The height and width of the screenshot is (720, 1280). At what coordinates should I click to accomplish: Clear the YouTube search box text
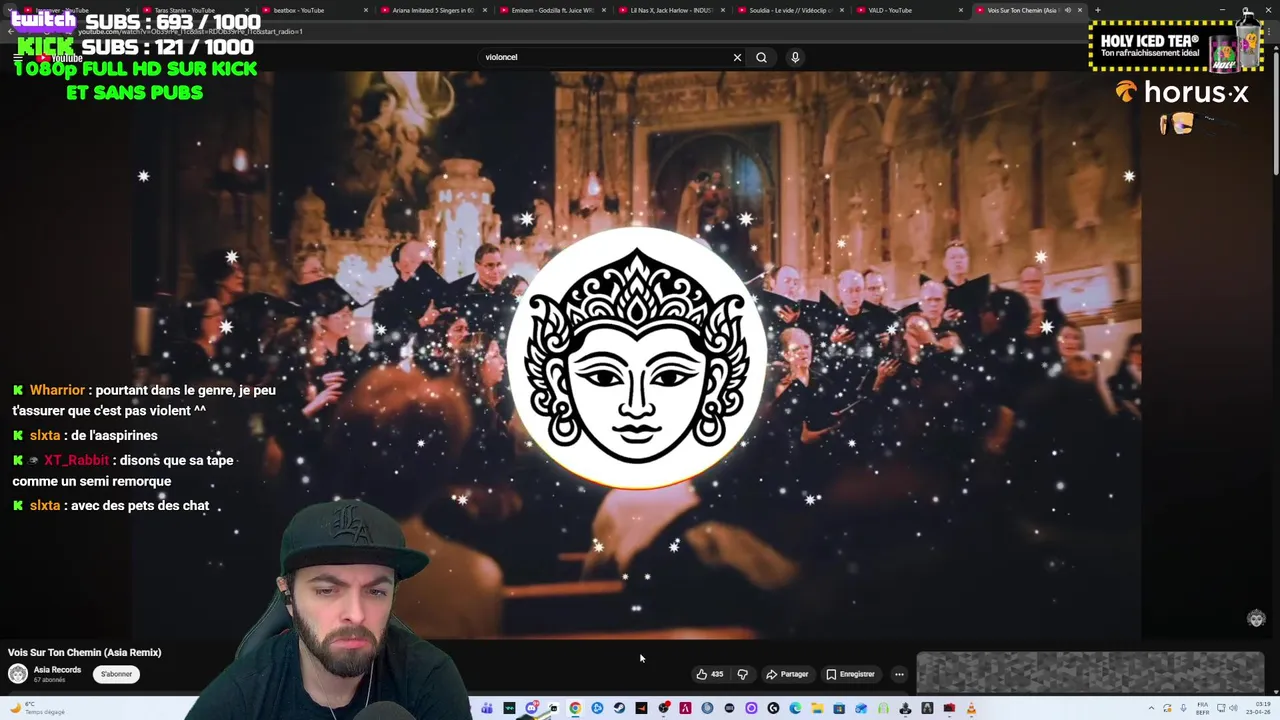737,57
